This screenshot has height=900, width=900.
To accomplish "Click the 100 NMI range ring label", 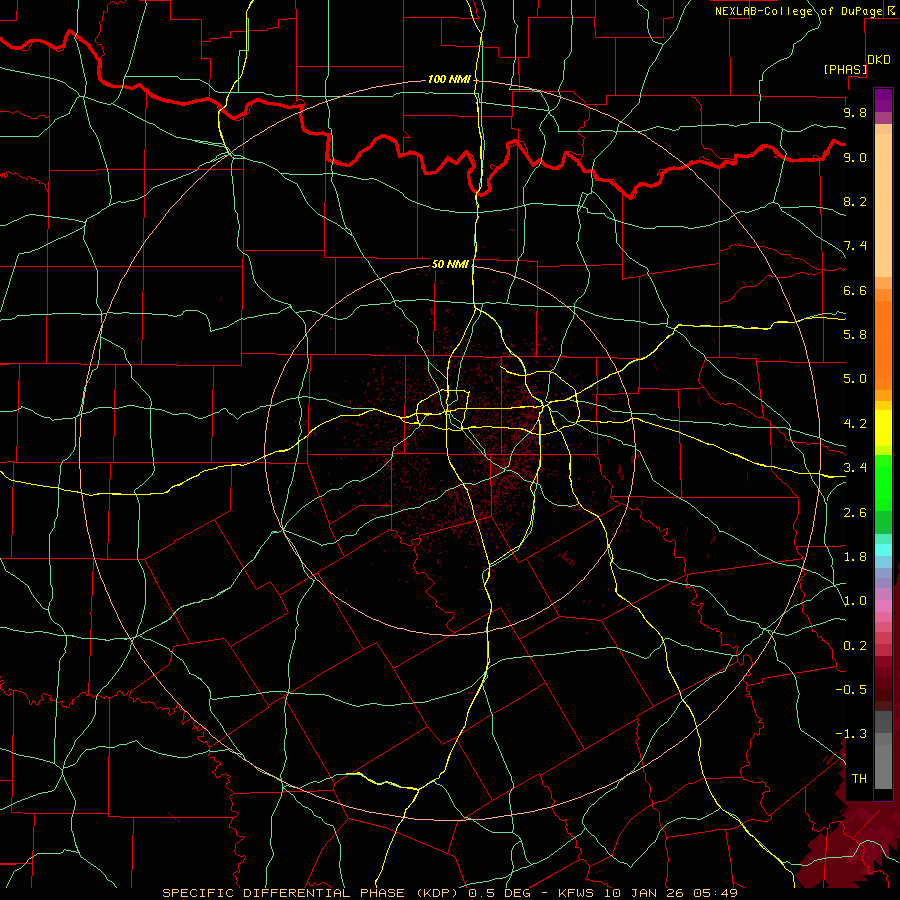I will point(449,79).
